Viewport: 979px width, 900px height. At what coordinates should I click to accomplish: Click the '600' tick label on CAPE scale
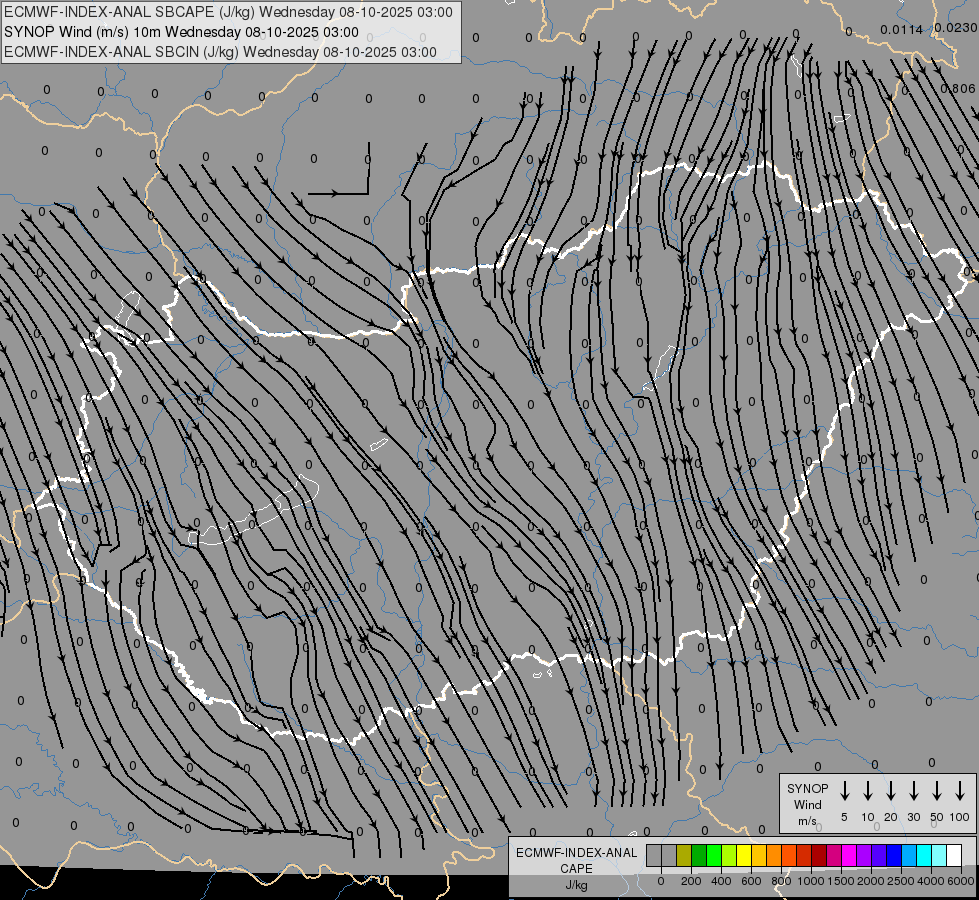click(x=751, y=881)
